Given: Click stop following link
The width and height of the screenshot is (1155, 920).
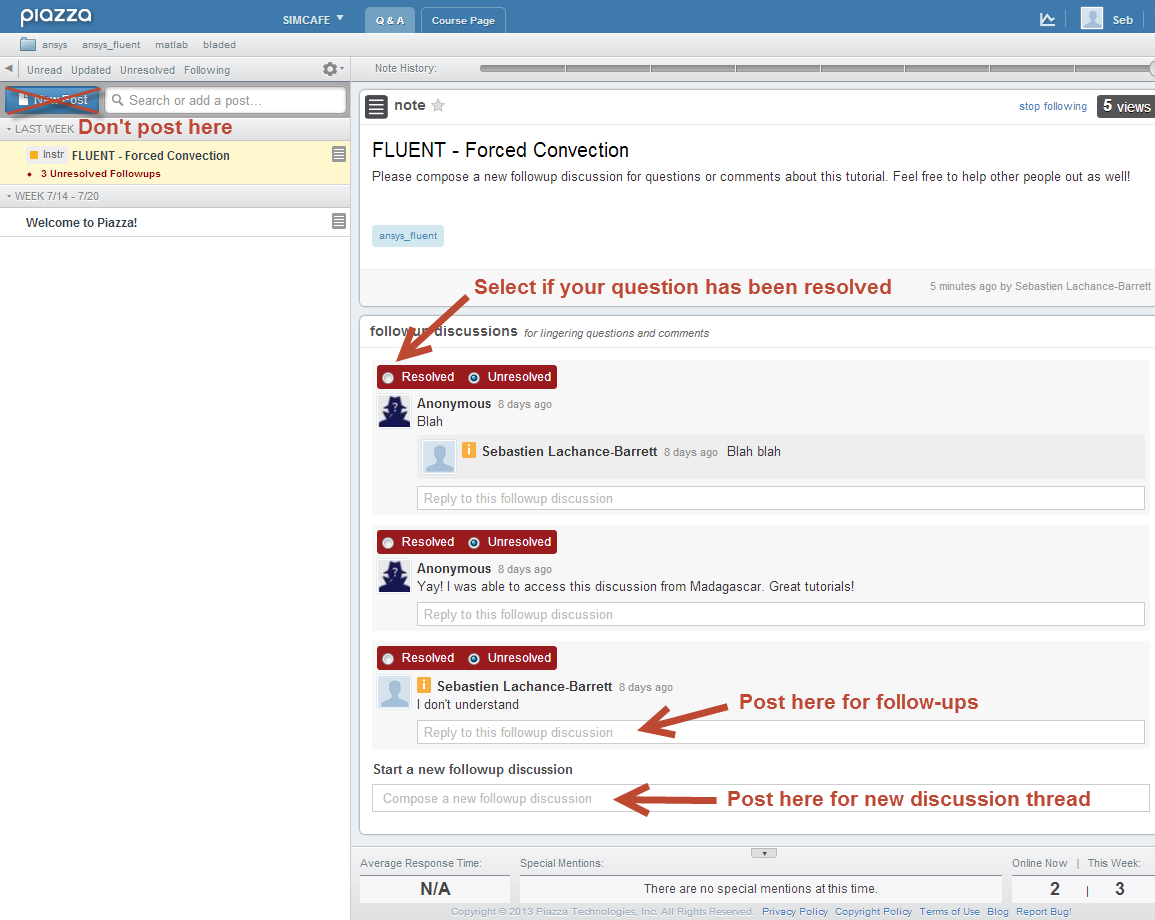Looking at the screenshot, I should (x=1053, y=106).
